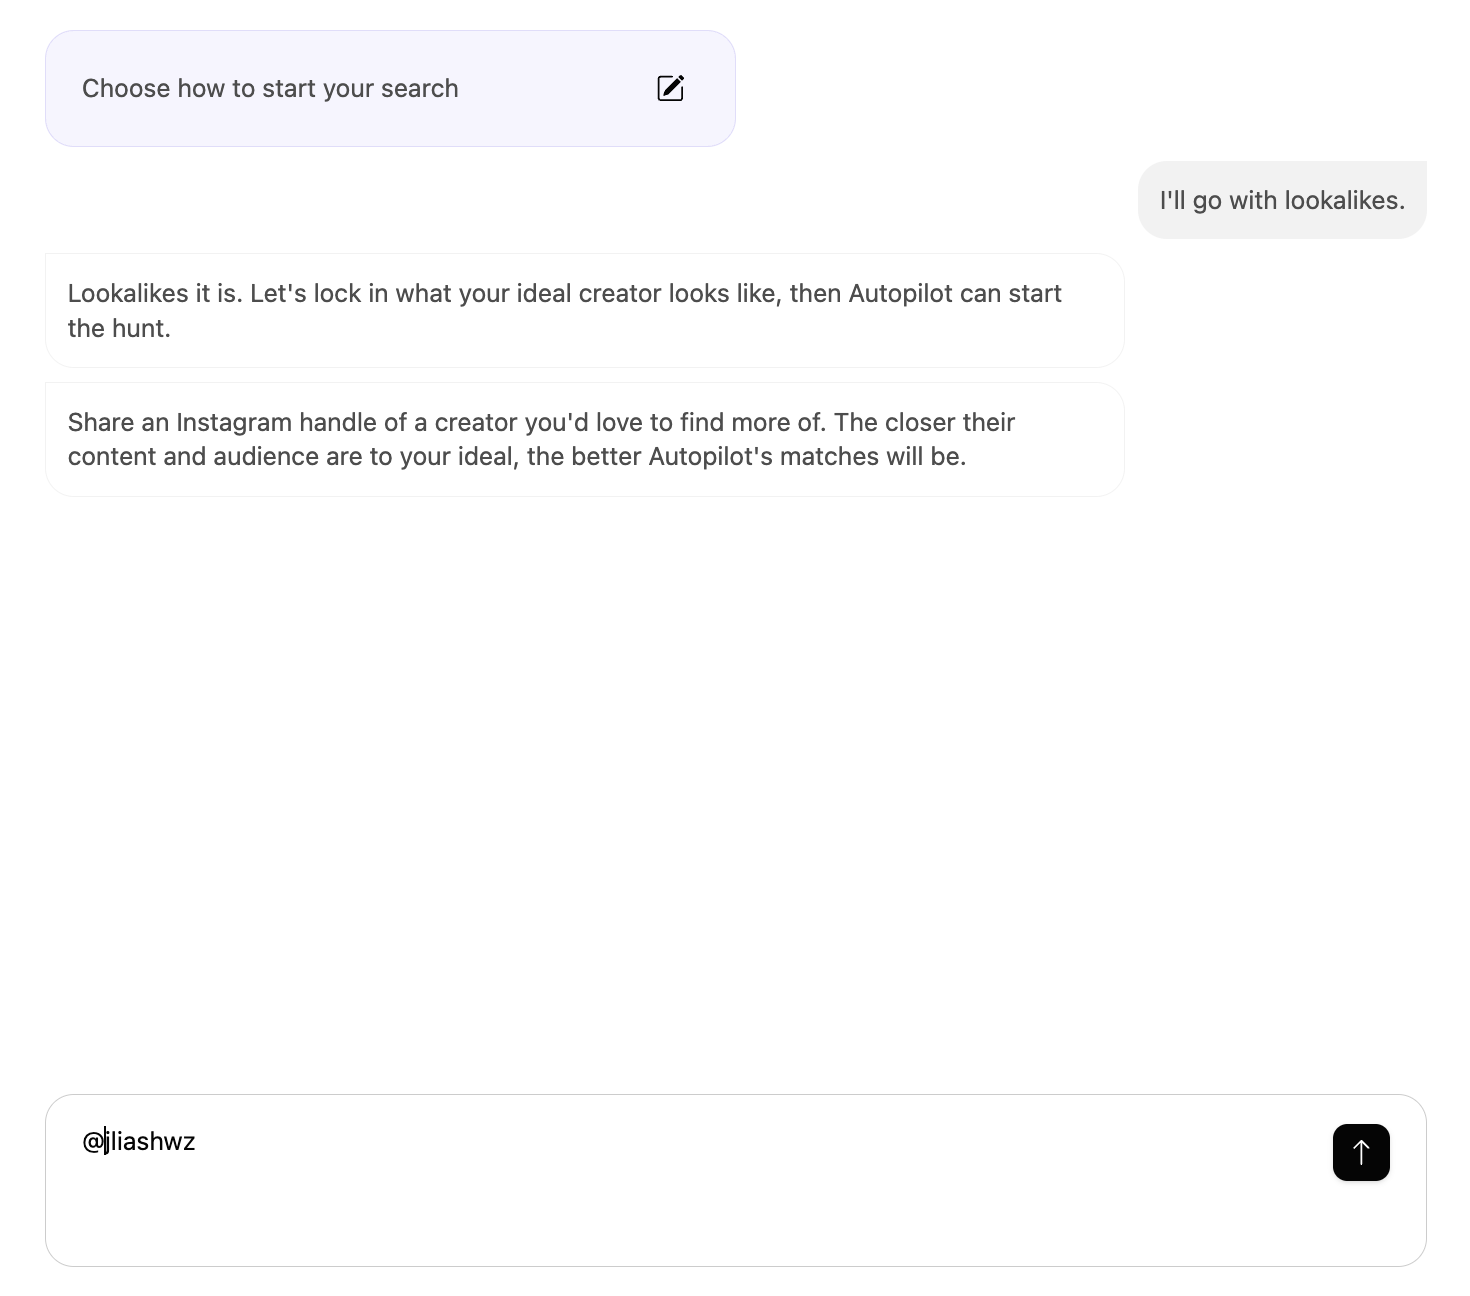Focus the message input box
The image size is (1470, 1296).
coord(690,1180)
